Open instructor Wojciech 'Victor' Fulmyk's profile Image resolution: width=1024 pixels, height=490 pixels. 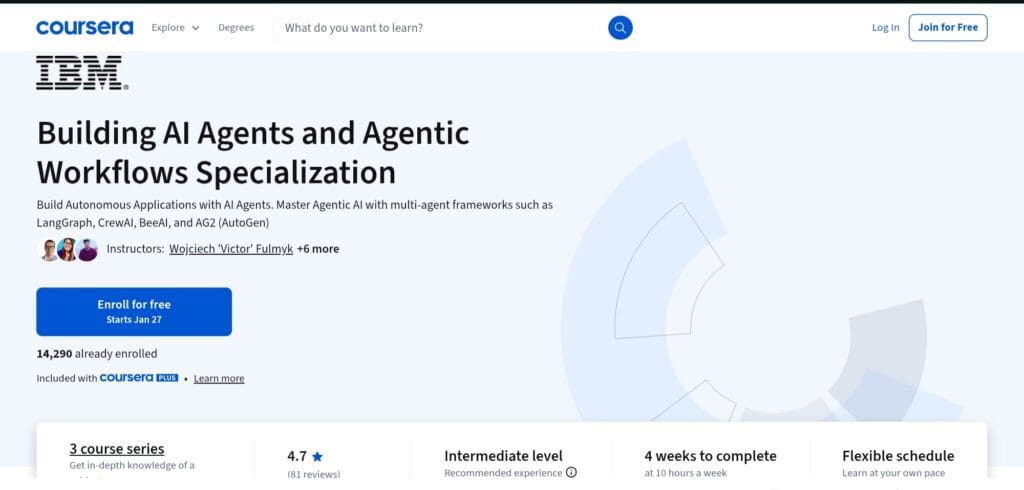tap(231, 249)
